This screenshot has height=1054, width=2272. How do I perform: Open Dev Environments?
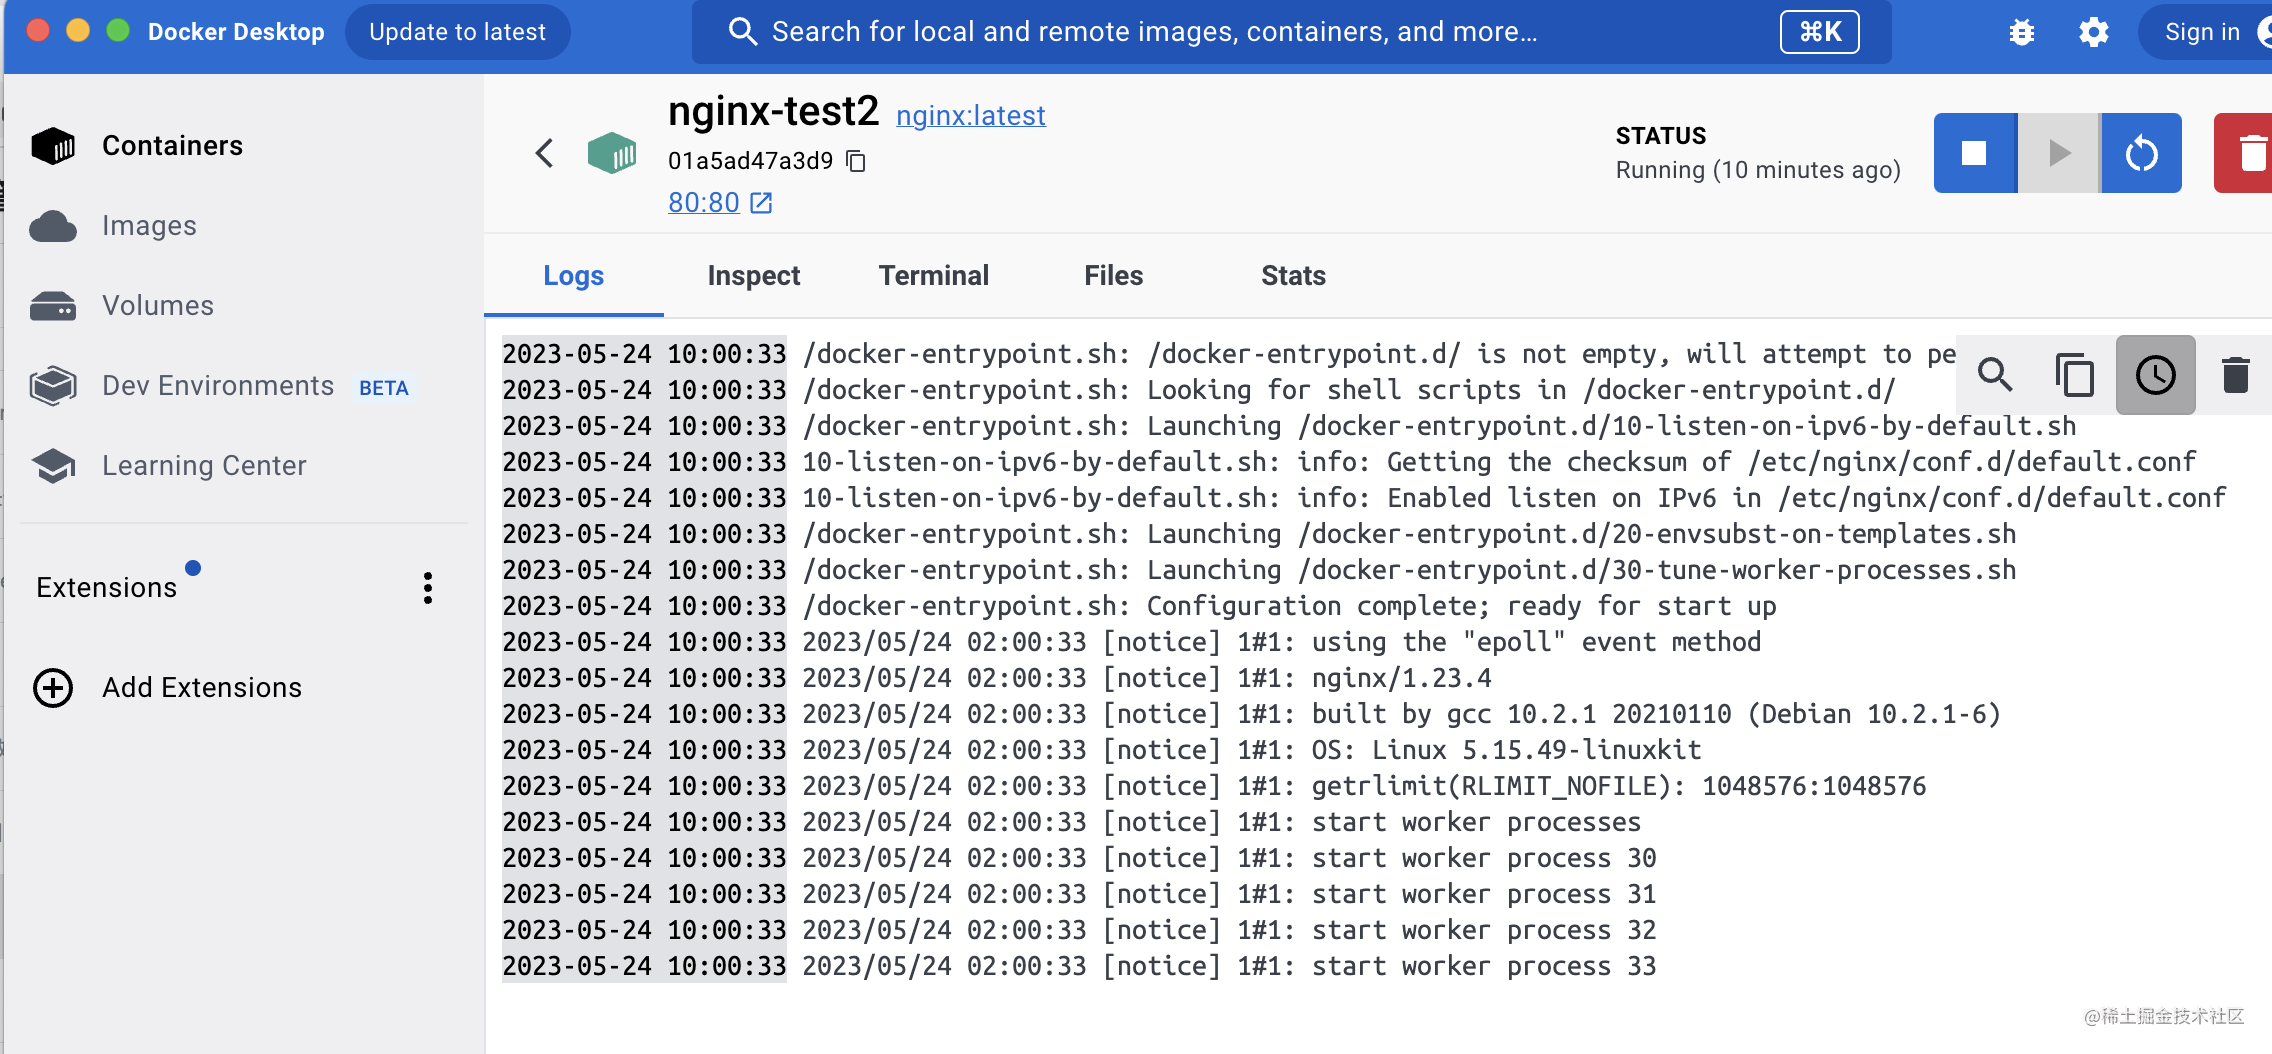pos(216,385)
